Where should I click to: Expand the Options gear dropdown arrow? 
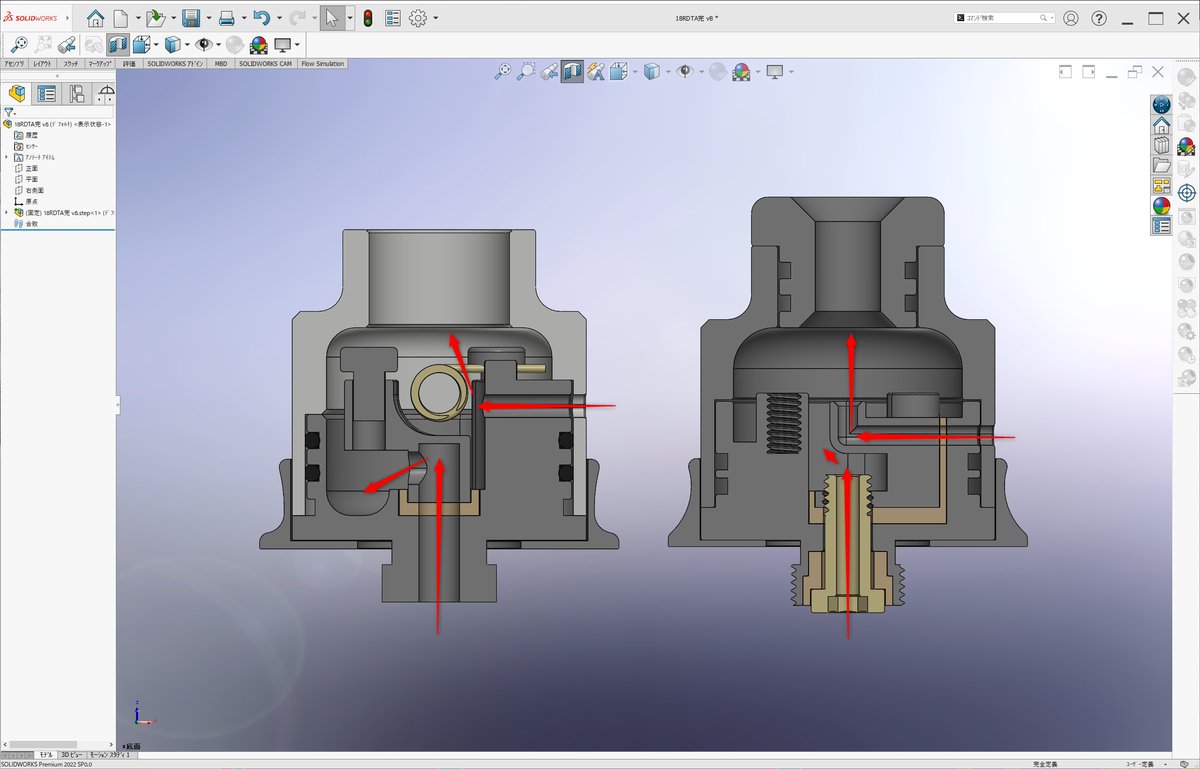click(436, 19)
